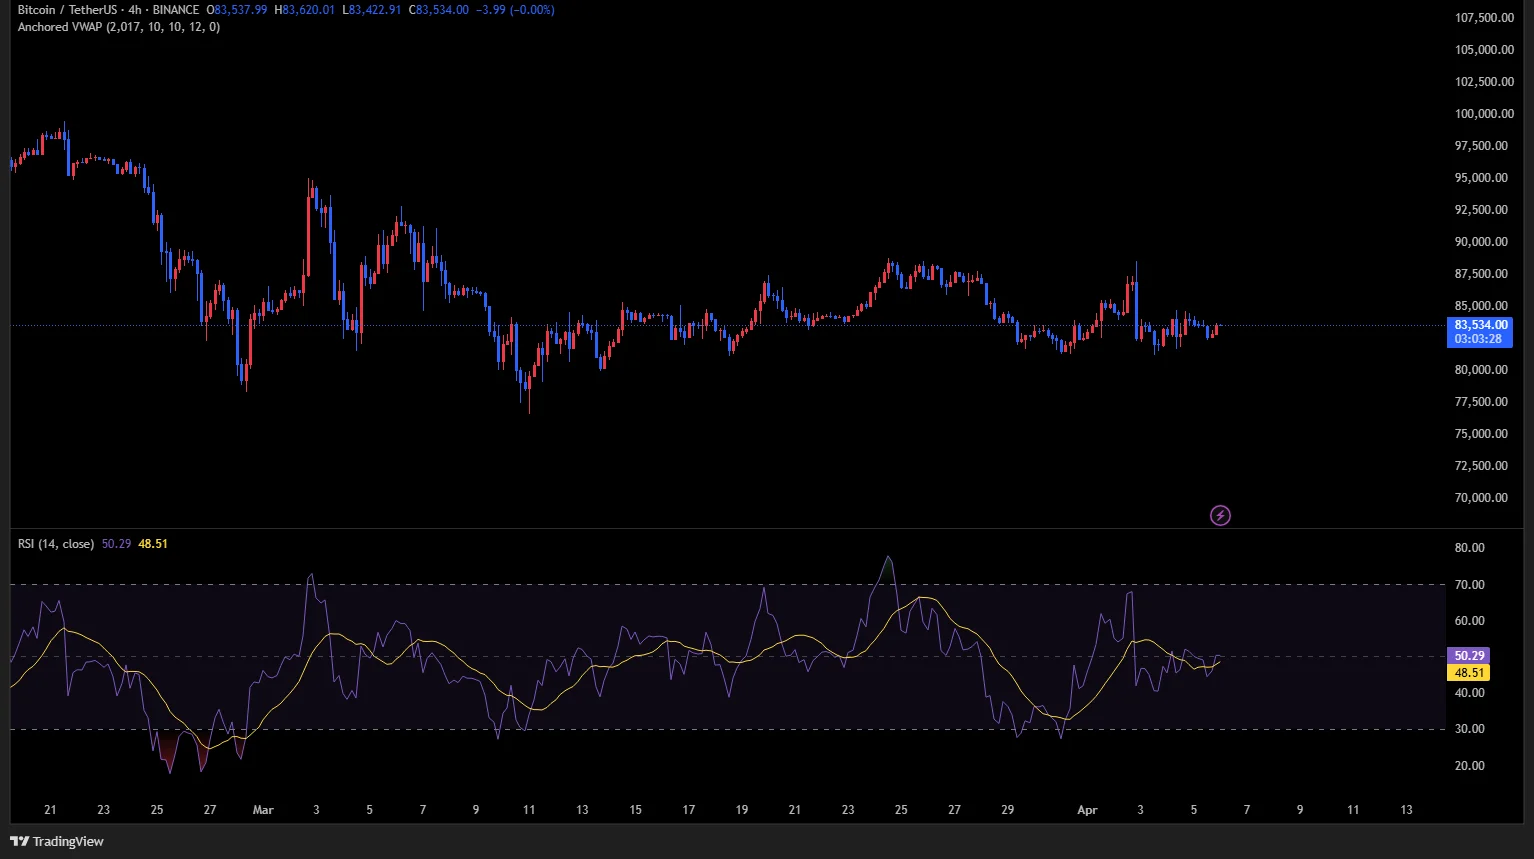Click the 15 date label on the time axis
This screenshot has height=859, width=1534.
point(635,810)
